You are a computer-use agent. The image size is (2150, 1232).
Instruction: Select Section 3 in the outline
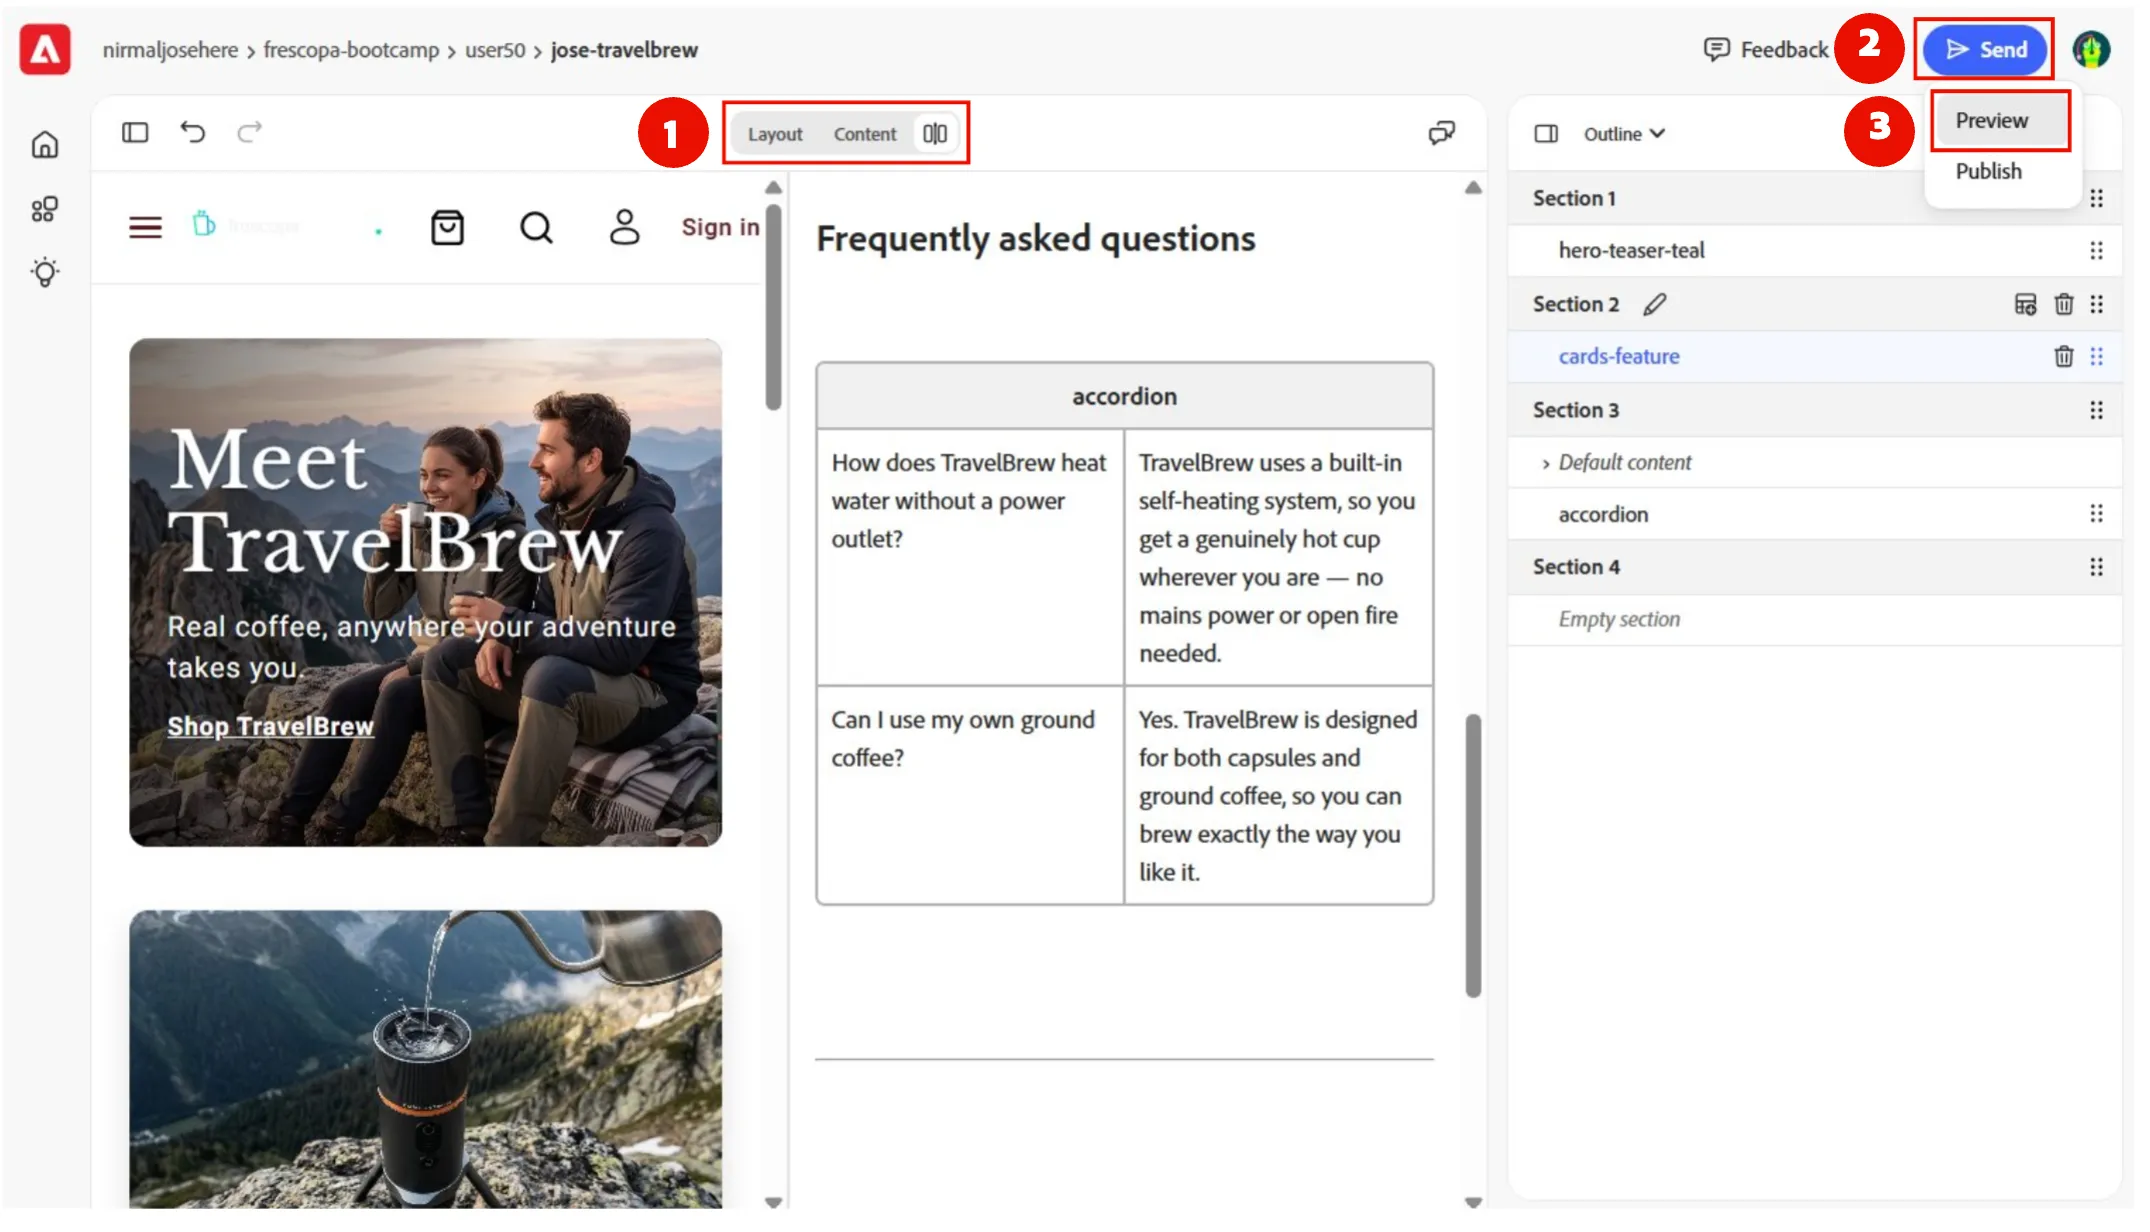[x=1576, y=410]
